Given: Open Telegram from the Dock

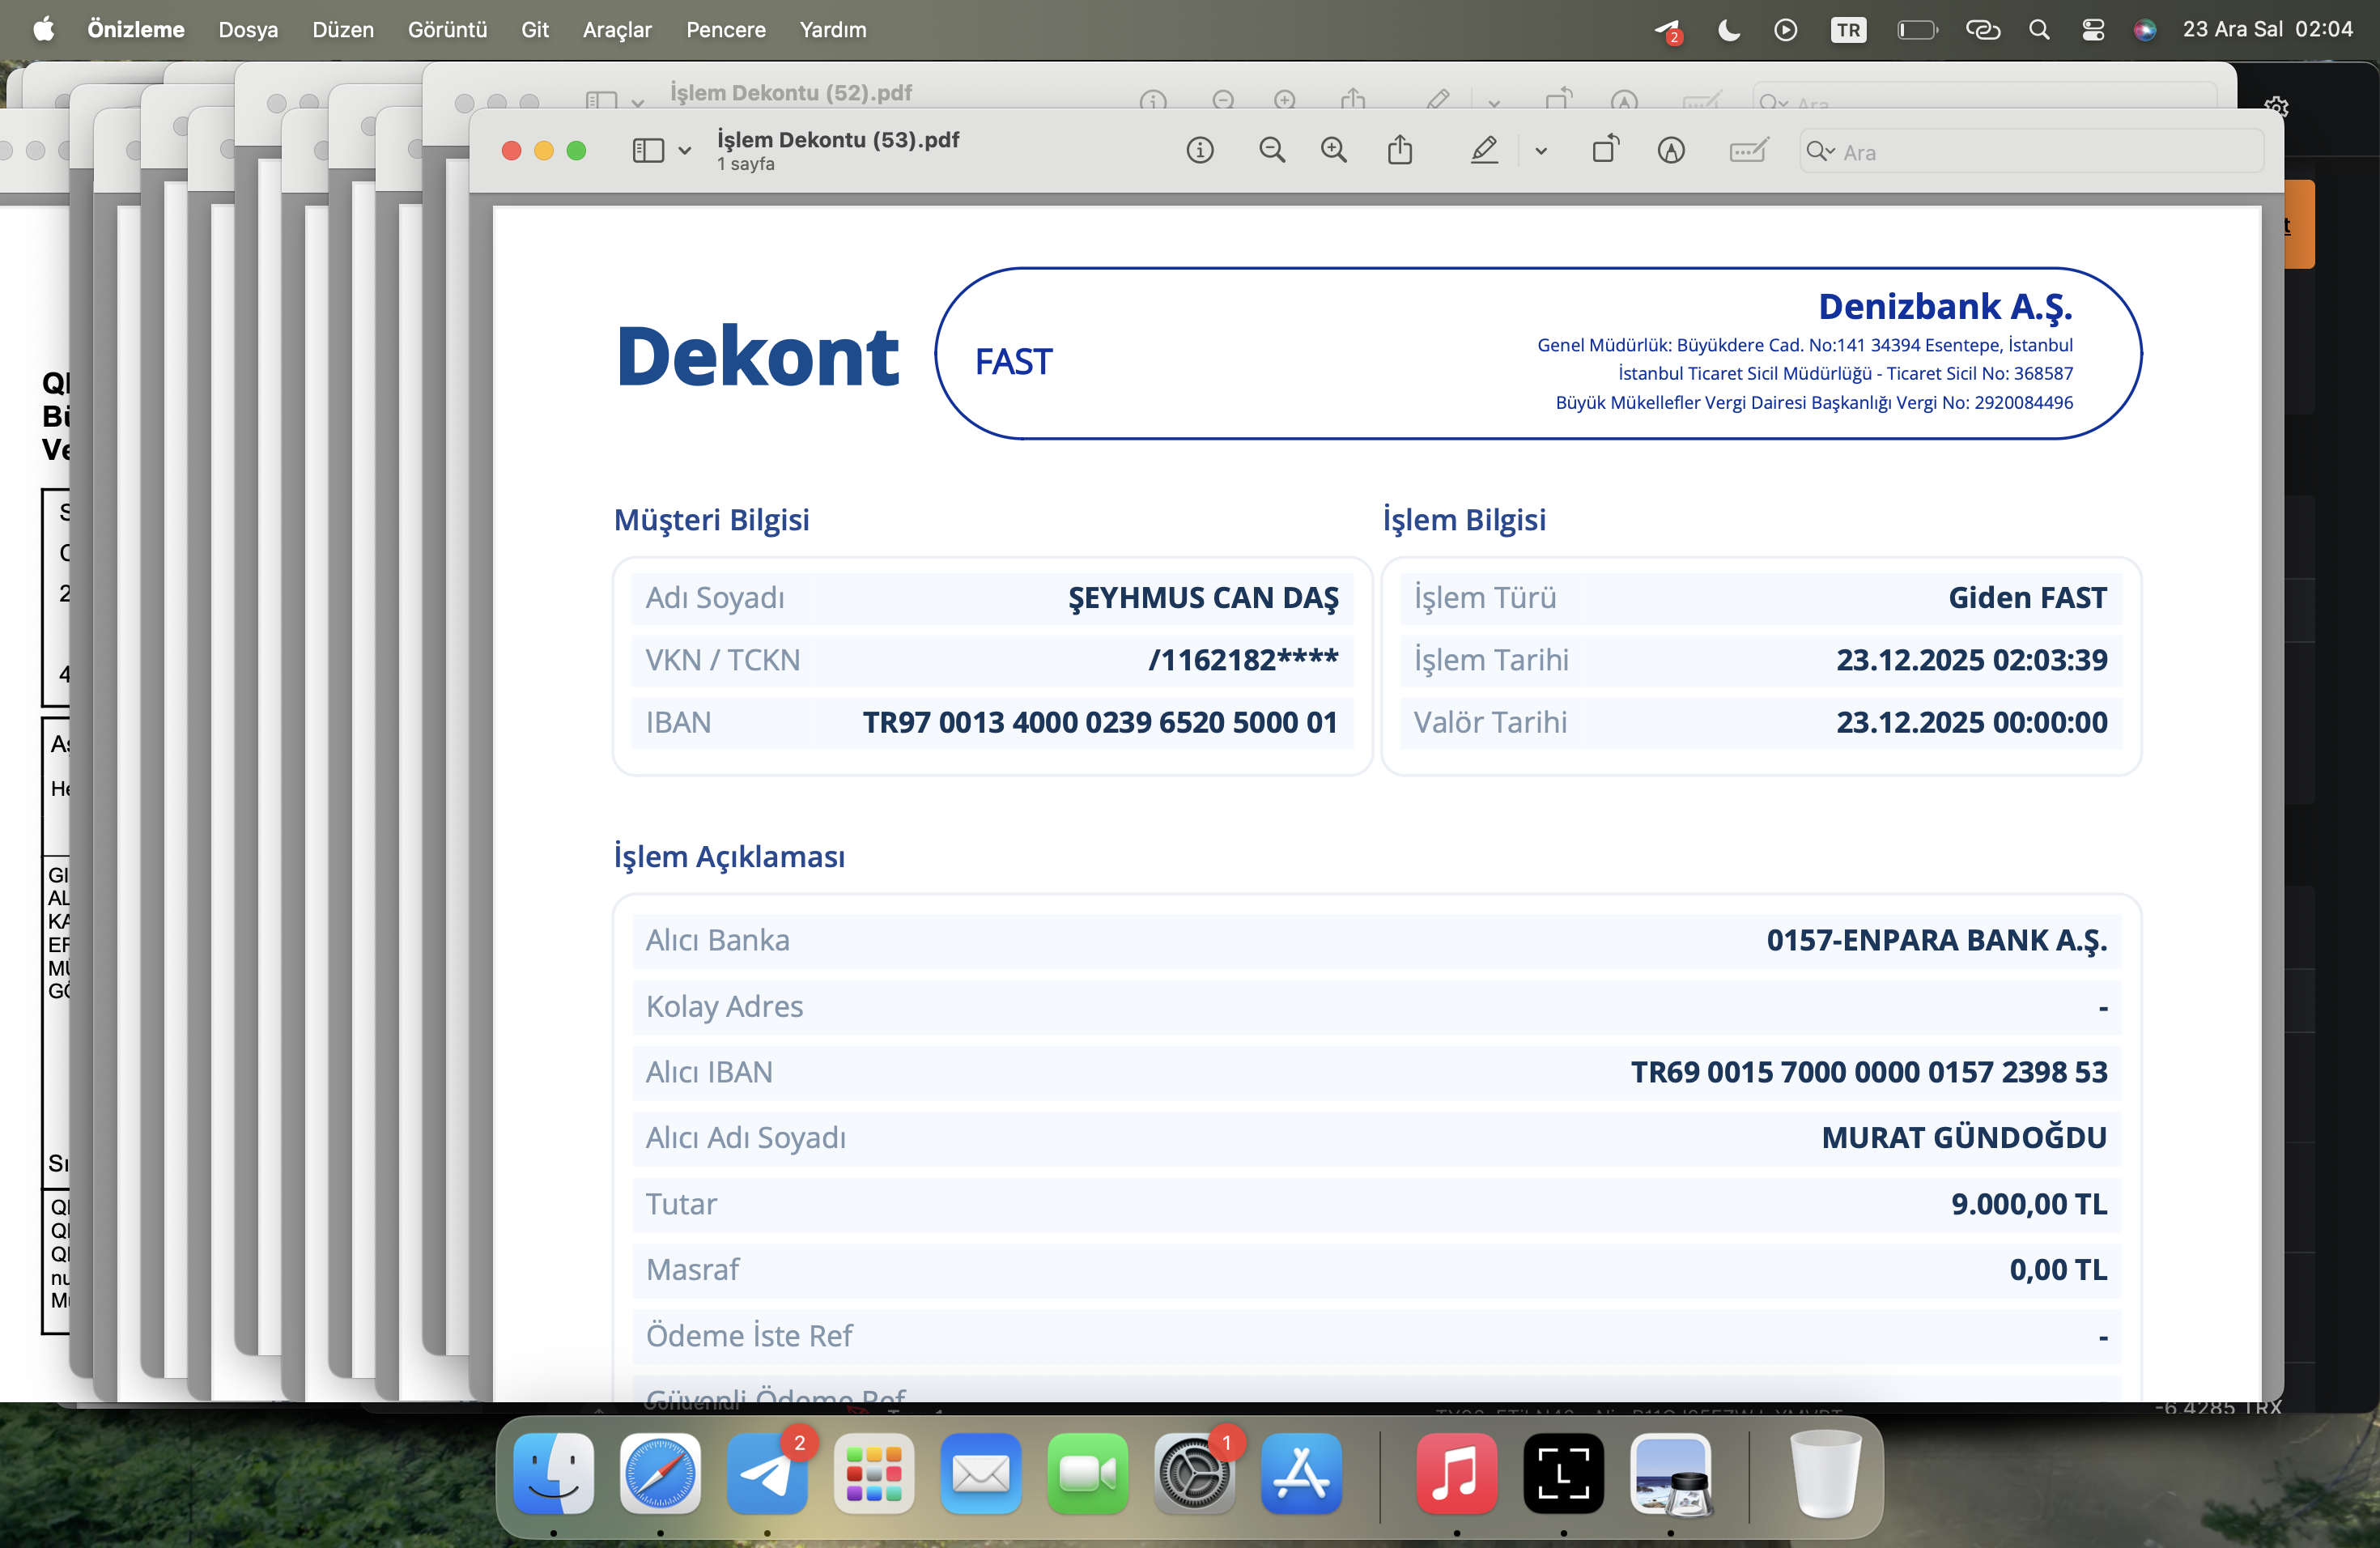Looking at the screenshot, I should tap(767, 1473).
